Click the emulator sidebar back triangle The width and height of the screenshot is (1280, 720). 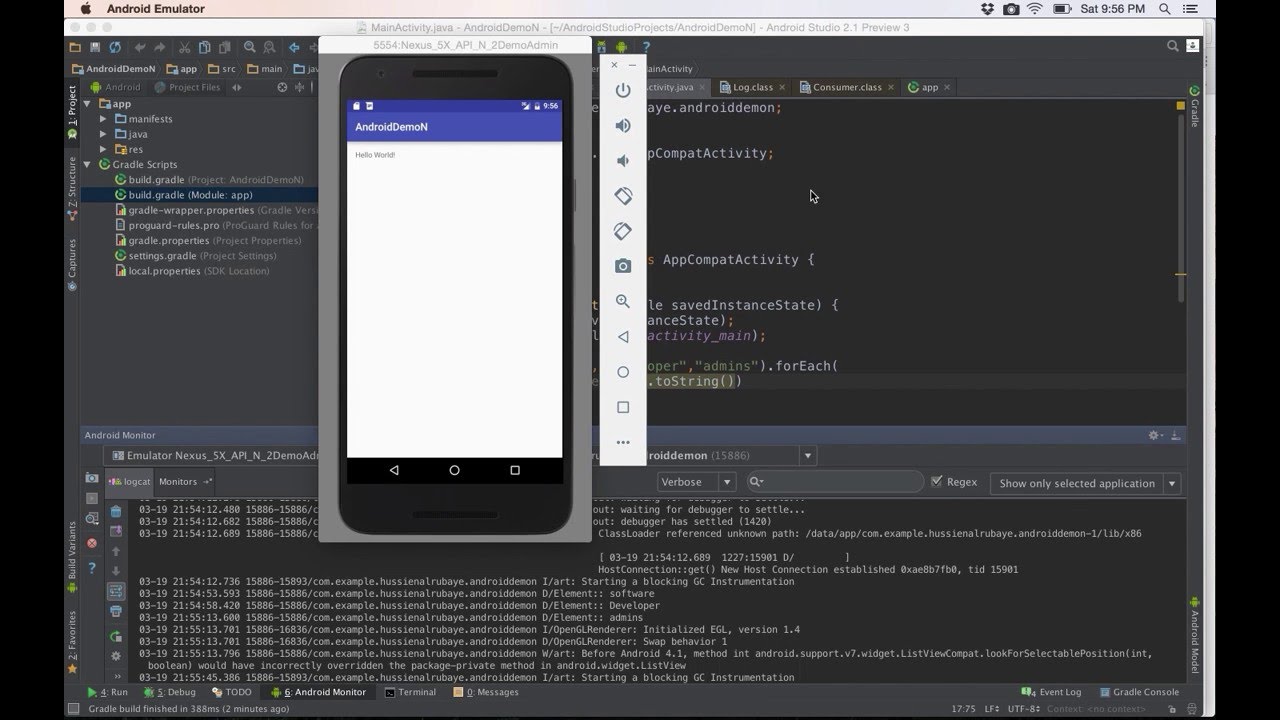point(623,337)
